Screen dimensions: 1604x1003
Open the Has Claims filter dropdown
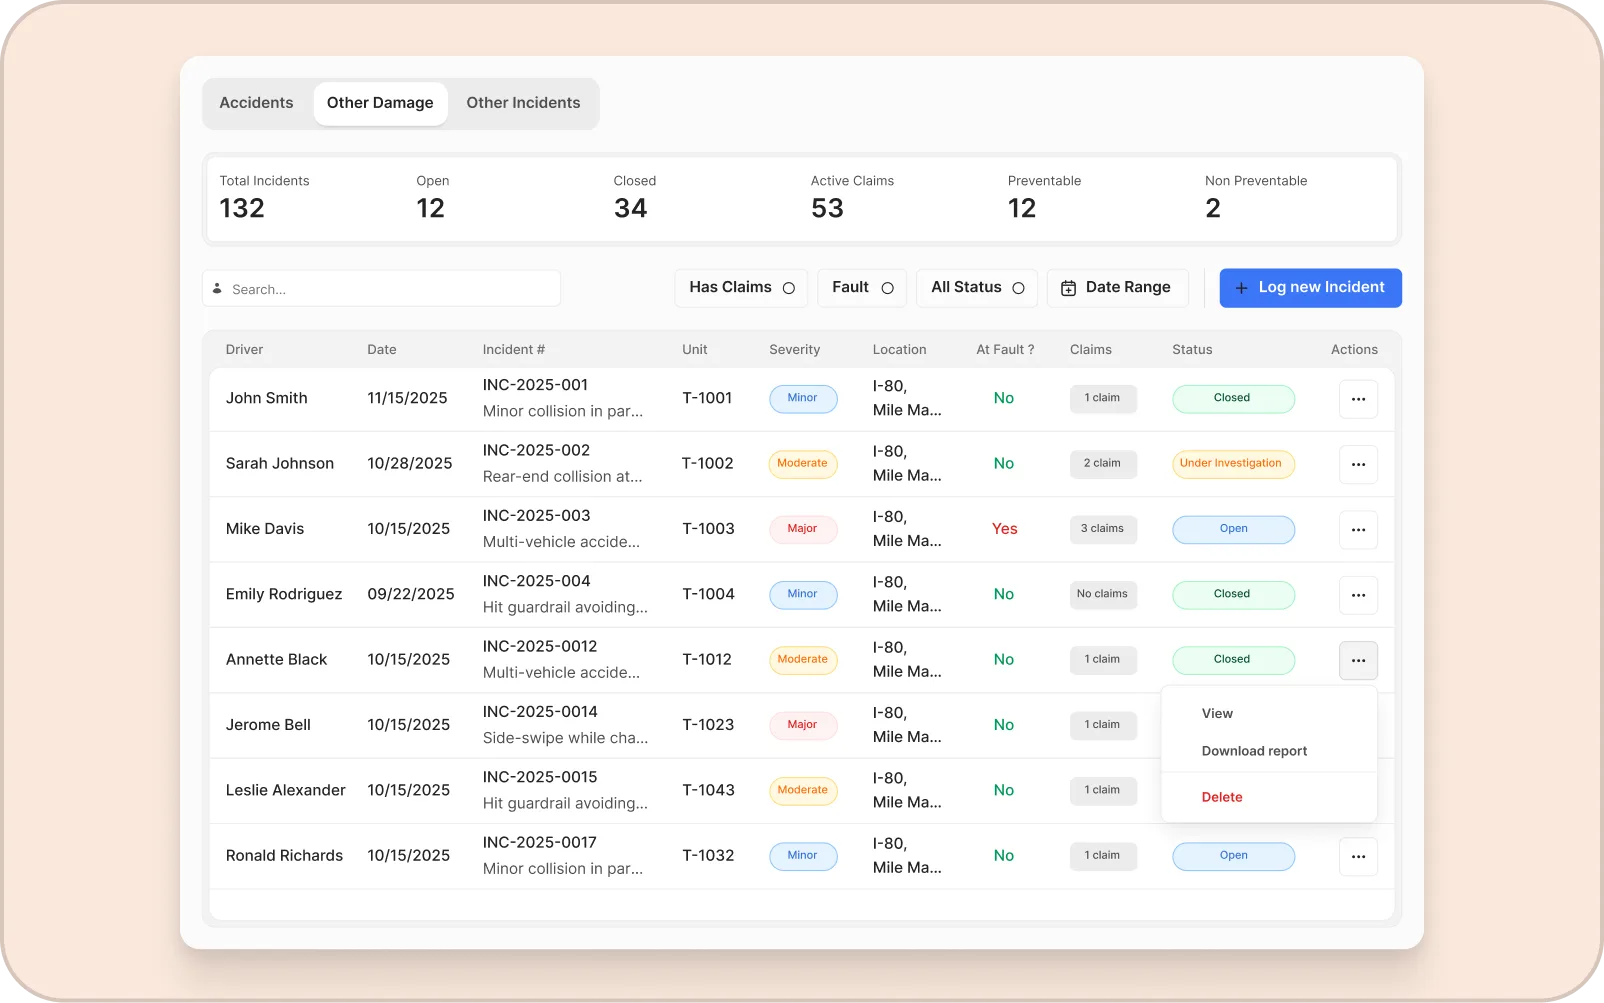coord(741,288)
